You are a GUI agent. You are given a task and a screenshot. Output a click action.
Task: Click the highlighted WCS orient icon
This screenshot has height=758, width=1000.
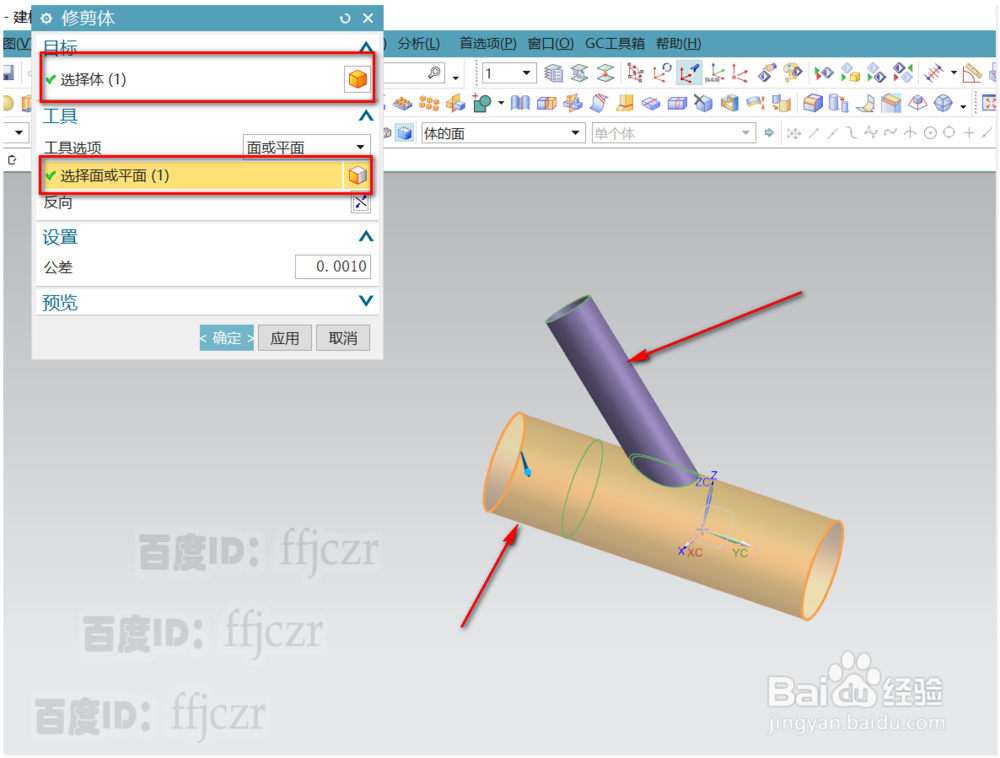pyautogui.click(x=689, y=73)
